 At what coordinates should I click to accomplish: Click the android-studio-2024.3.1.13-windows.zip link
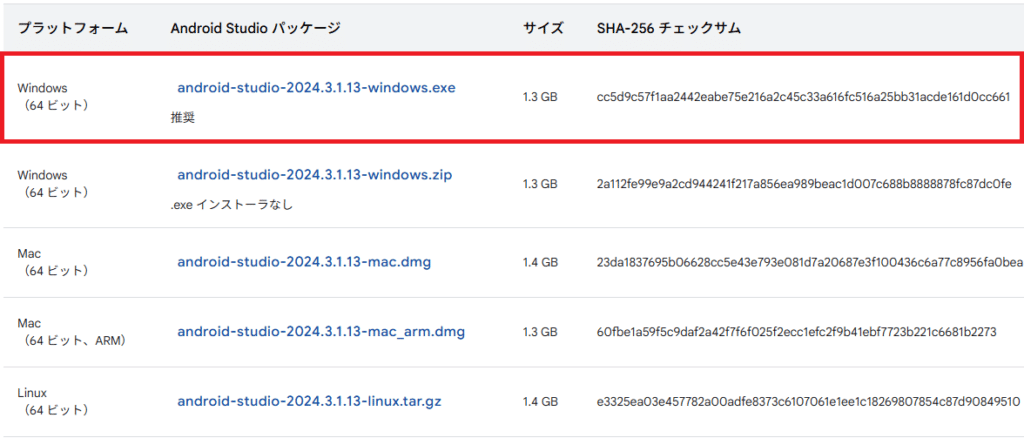tap(314, 175)
